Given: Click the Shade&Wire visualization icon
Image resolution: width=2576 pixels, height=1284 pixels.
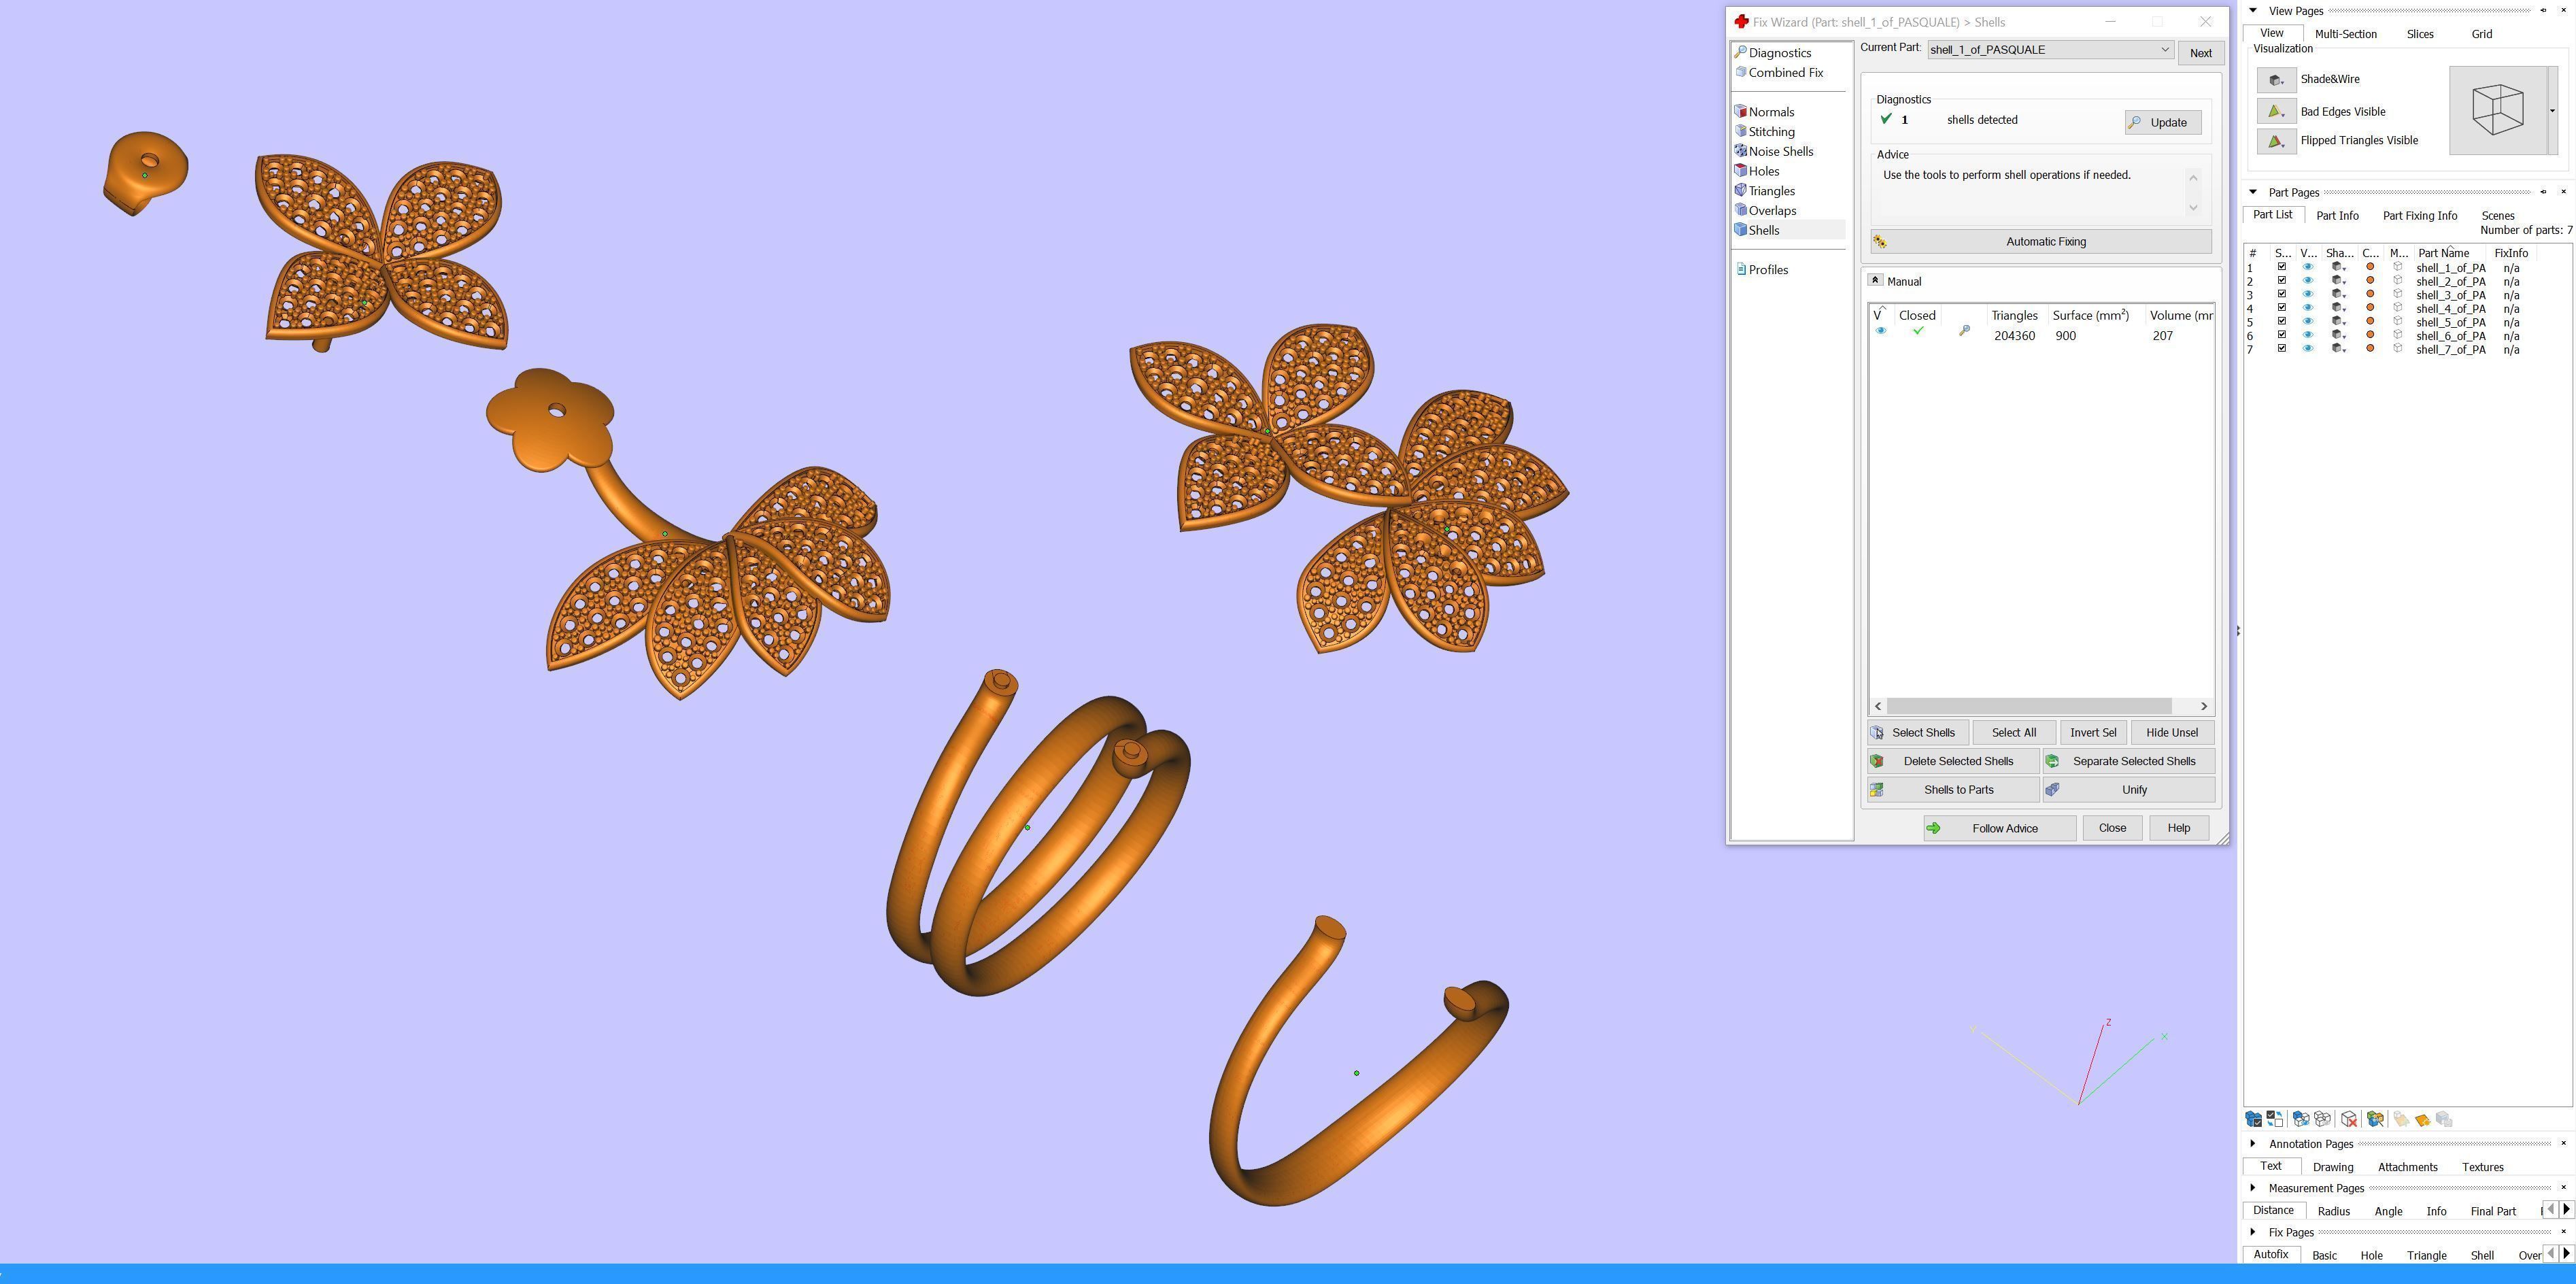Looking at the screenshot, I should [2276, 80].
